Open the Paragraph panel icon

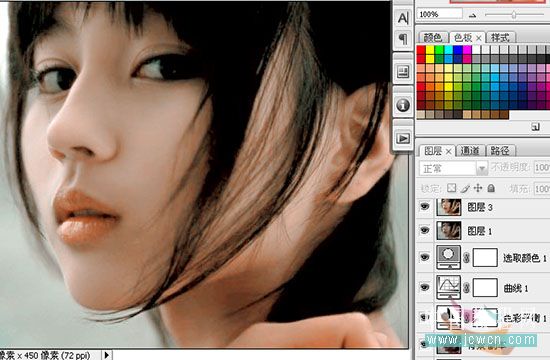[x=403, y=39]
